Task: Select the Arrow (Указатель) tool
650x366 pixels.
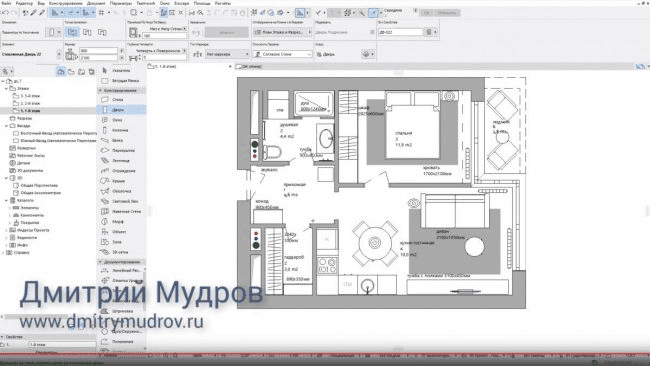Action: pyautogui.click(x=121, y=70)
